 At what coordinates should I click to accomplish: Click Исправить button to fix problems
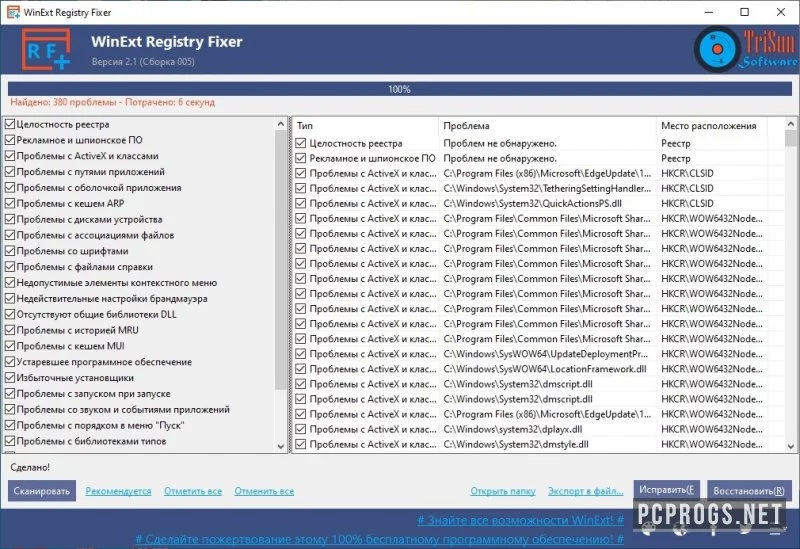tap(666, 490)
